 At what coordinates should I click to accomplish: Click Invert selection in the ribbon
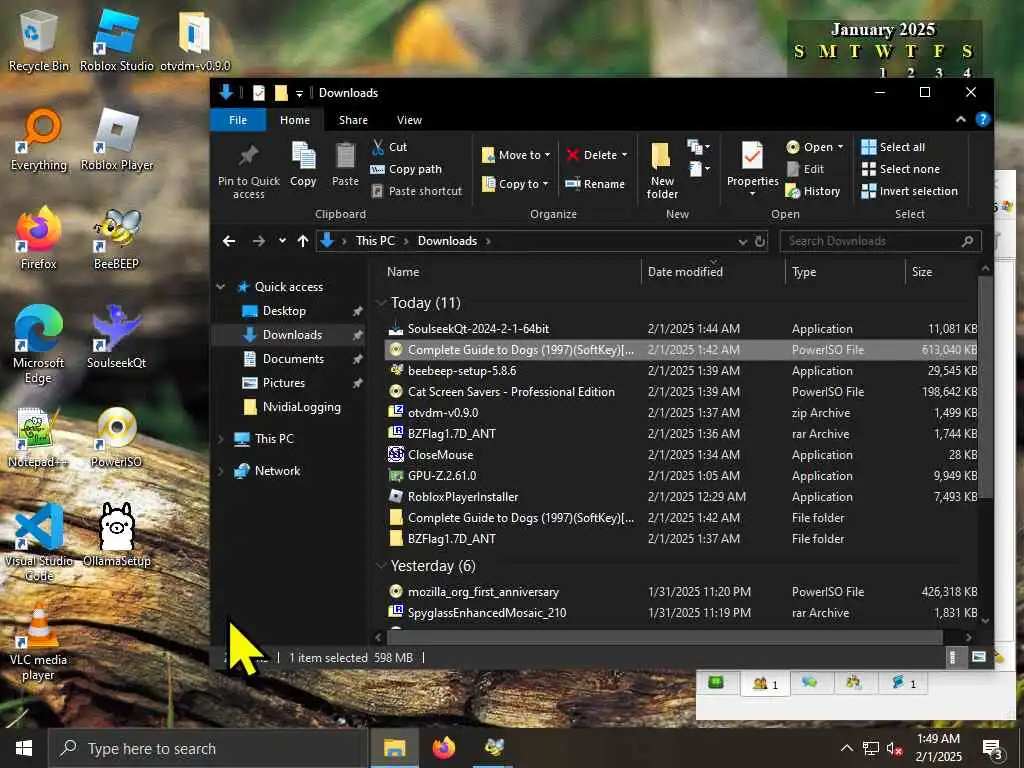tap(910, 191)
